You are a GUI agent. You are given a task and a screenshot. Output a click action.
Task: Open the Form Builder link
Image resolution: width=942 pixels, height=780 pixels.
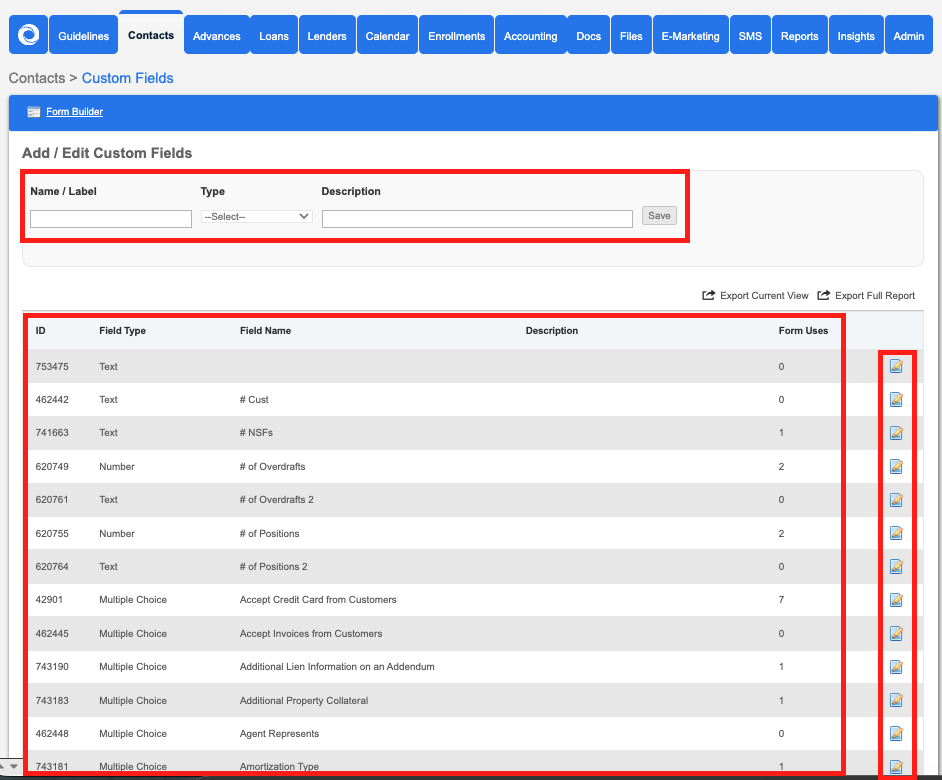tap(74, 112)
